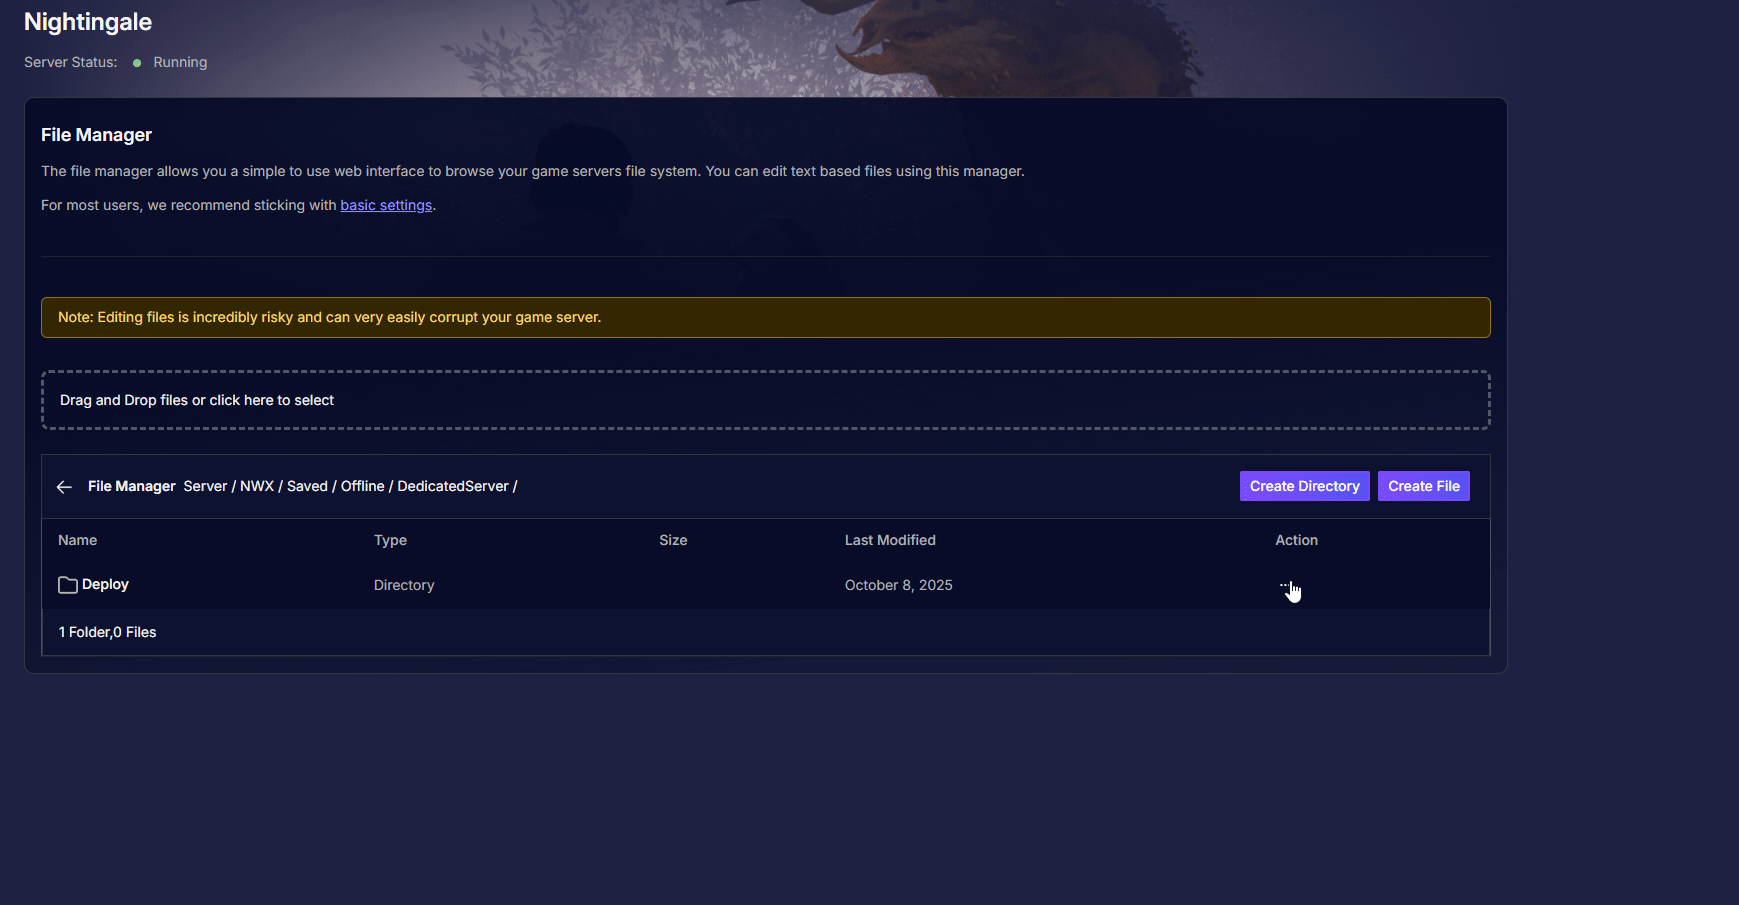Open the three-dot action menu for Deploy
Image resolution: width=1739 pixels, height=905 pixels.
[1285, 585]
